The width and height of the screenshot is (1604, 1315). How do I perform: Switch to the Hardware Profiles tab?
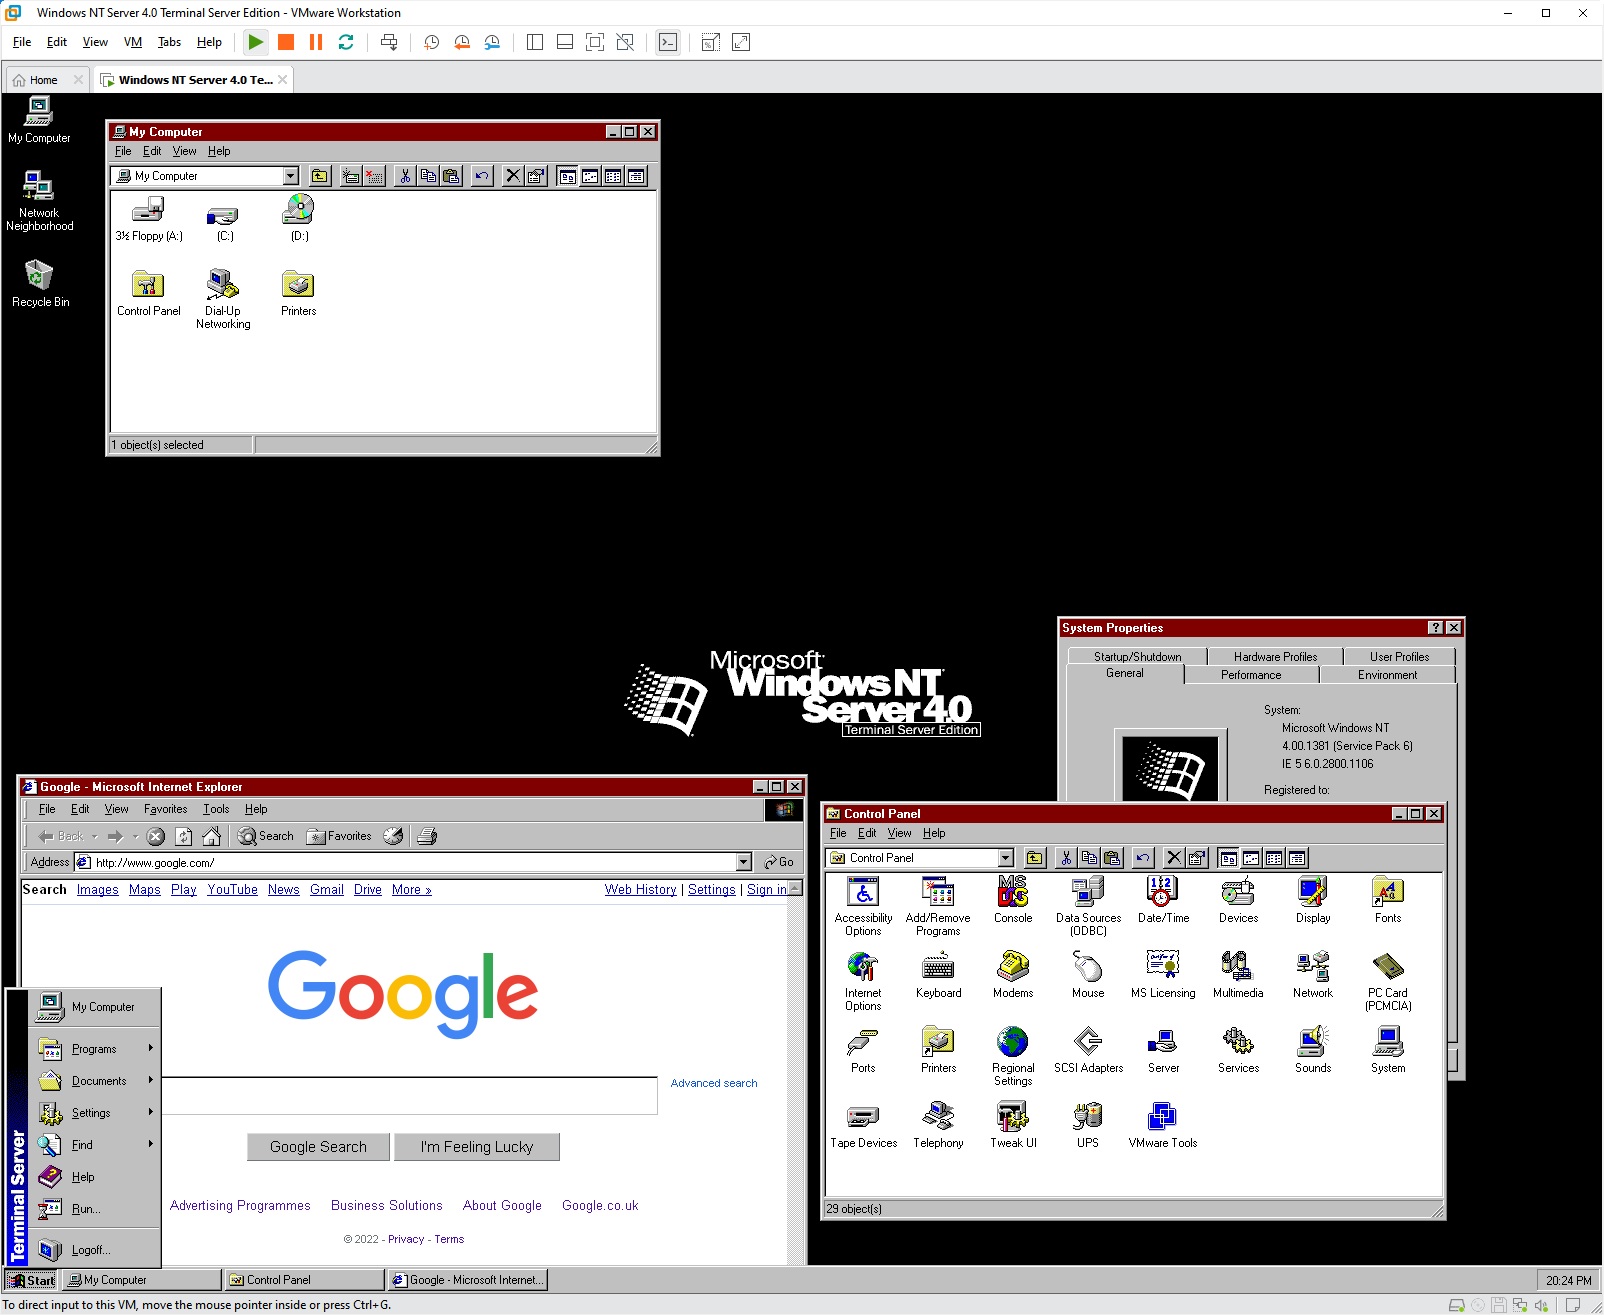pyautogui.click(x=1275, y=656)
